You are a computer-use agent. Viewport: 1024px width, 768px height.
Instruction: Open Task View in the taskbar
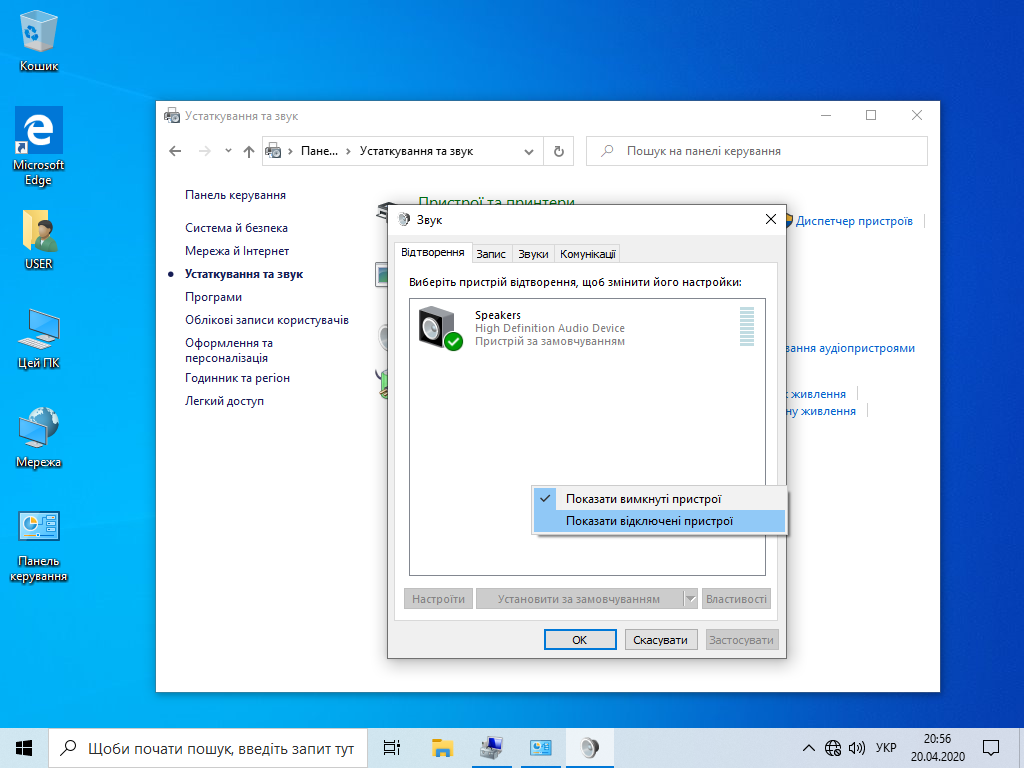coord(392,748)
